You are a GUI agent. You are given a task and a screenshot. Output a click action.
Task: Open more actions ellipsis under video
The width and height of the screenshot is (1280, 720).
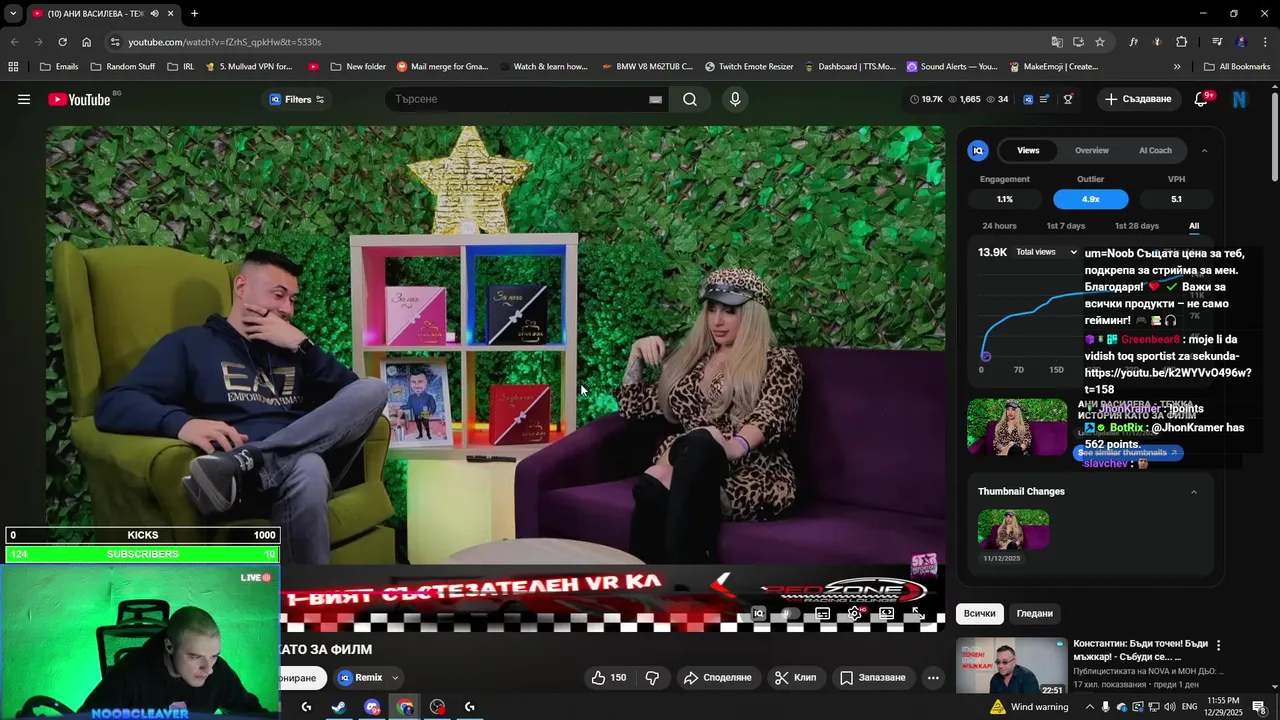point(933,678)
